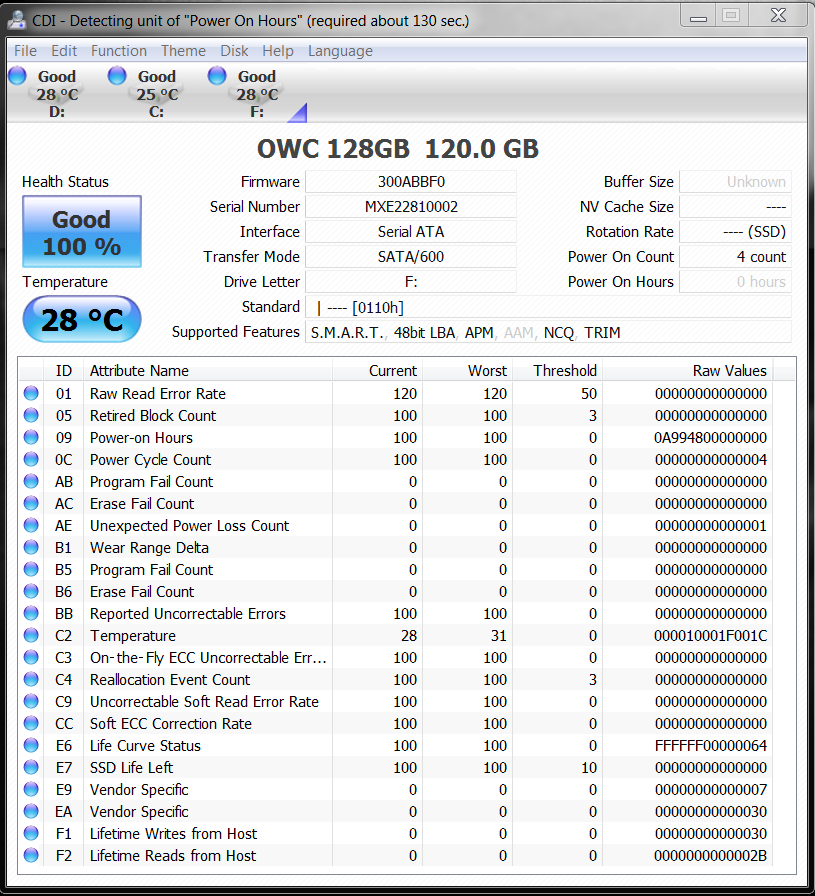815x896 pixels.
Task: Select the D: drive status orb
Action: pos(17,76)
